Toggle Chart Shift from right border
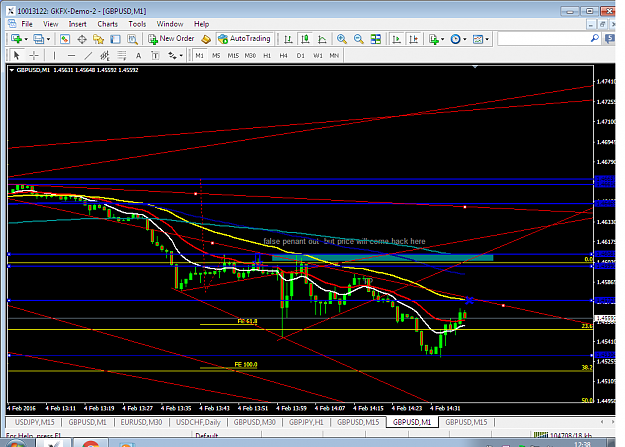625x447 pixels. pyautogui.click(x=414, y=39)
